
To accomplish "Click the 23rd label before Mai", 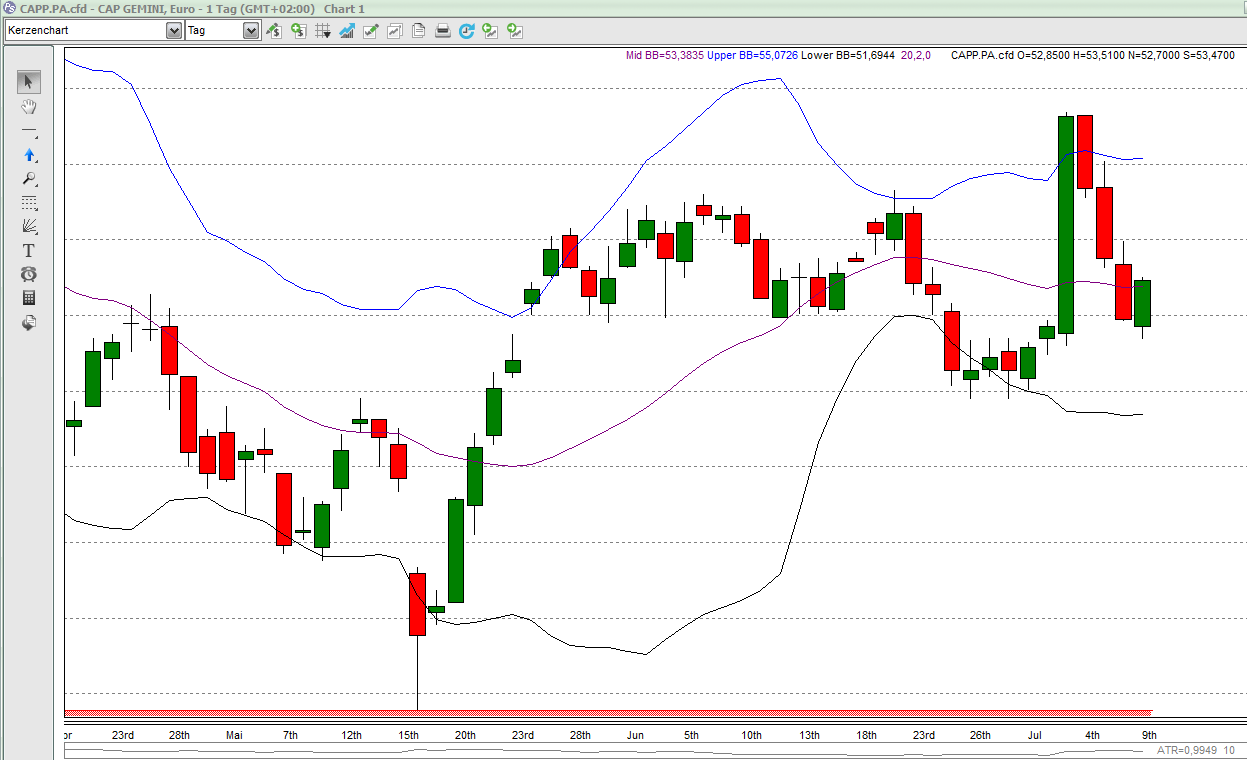I will click(123, 736).
